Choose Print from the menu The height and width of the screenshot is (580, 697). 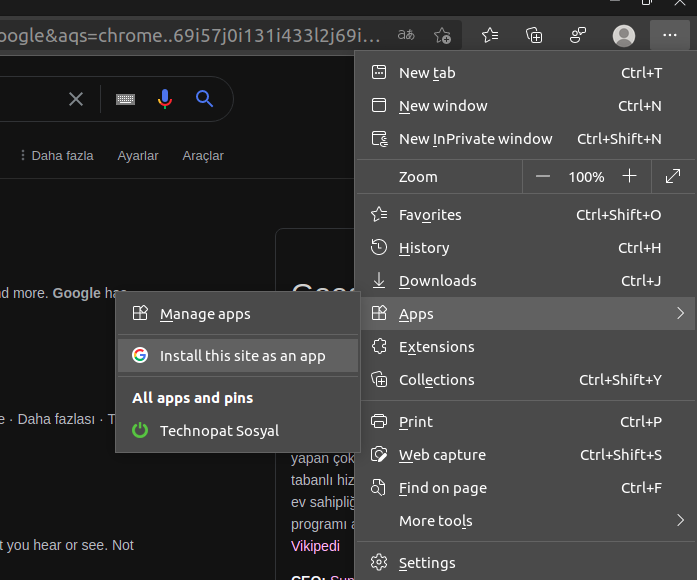click(x=526, y=421)
